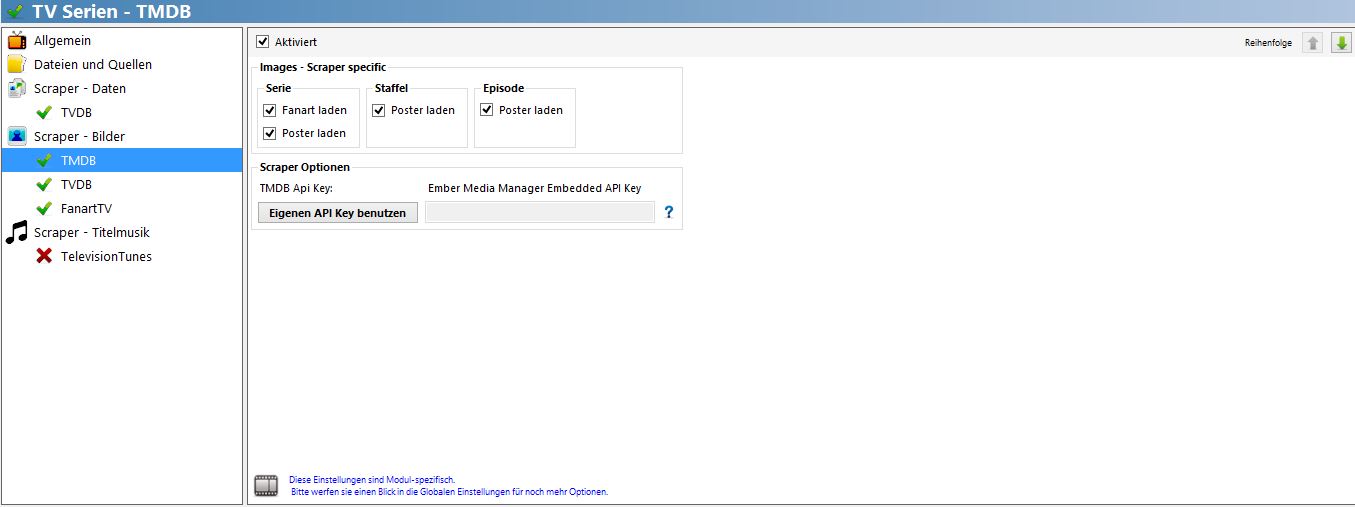The width and height of the screenshot is (1355, 507).
Task: Select Dateien und Quellen tree entry
Action: 93,65
